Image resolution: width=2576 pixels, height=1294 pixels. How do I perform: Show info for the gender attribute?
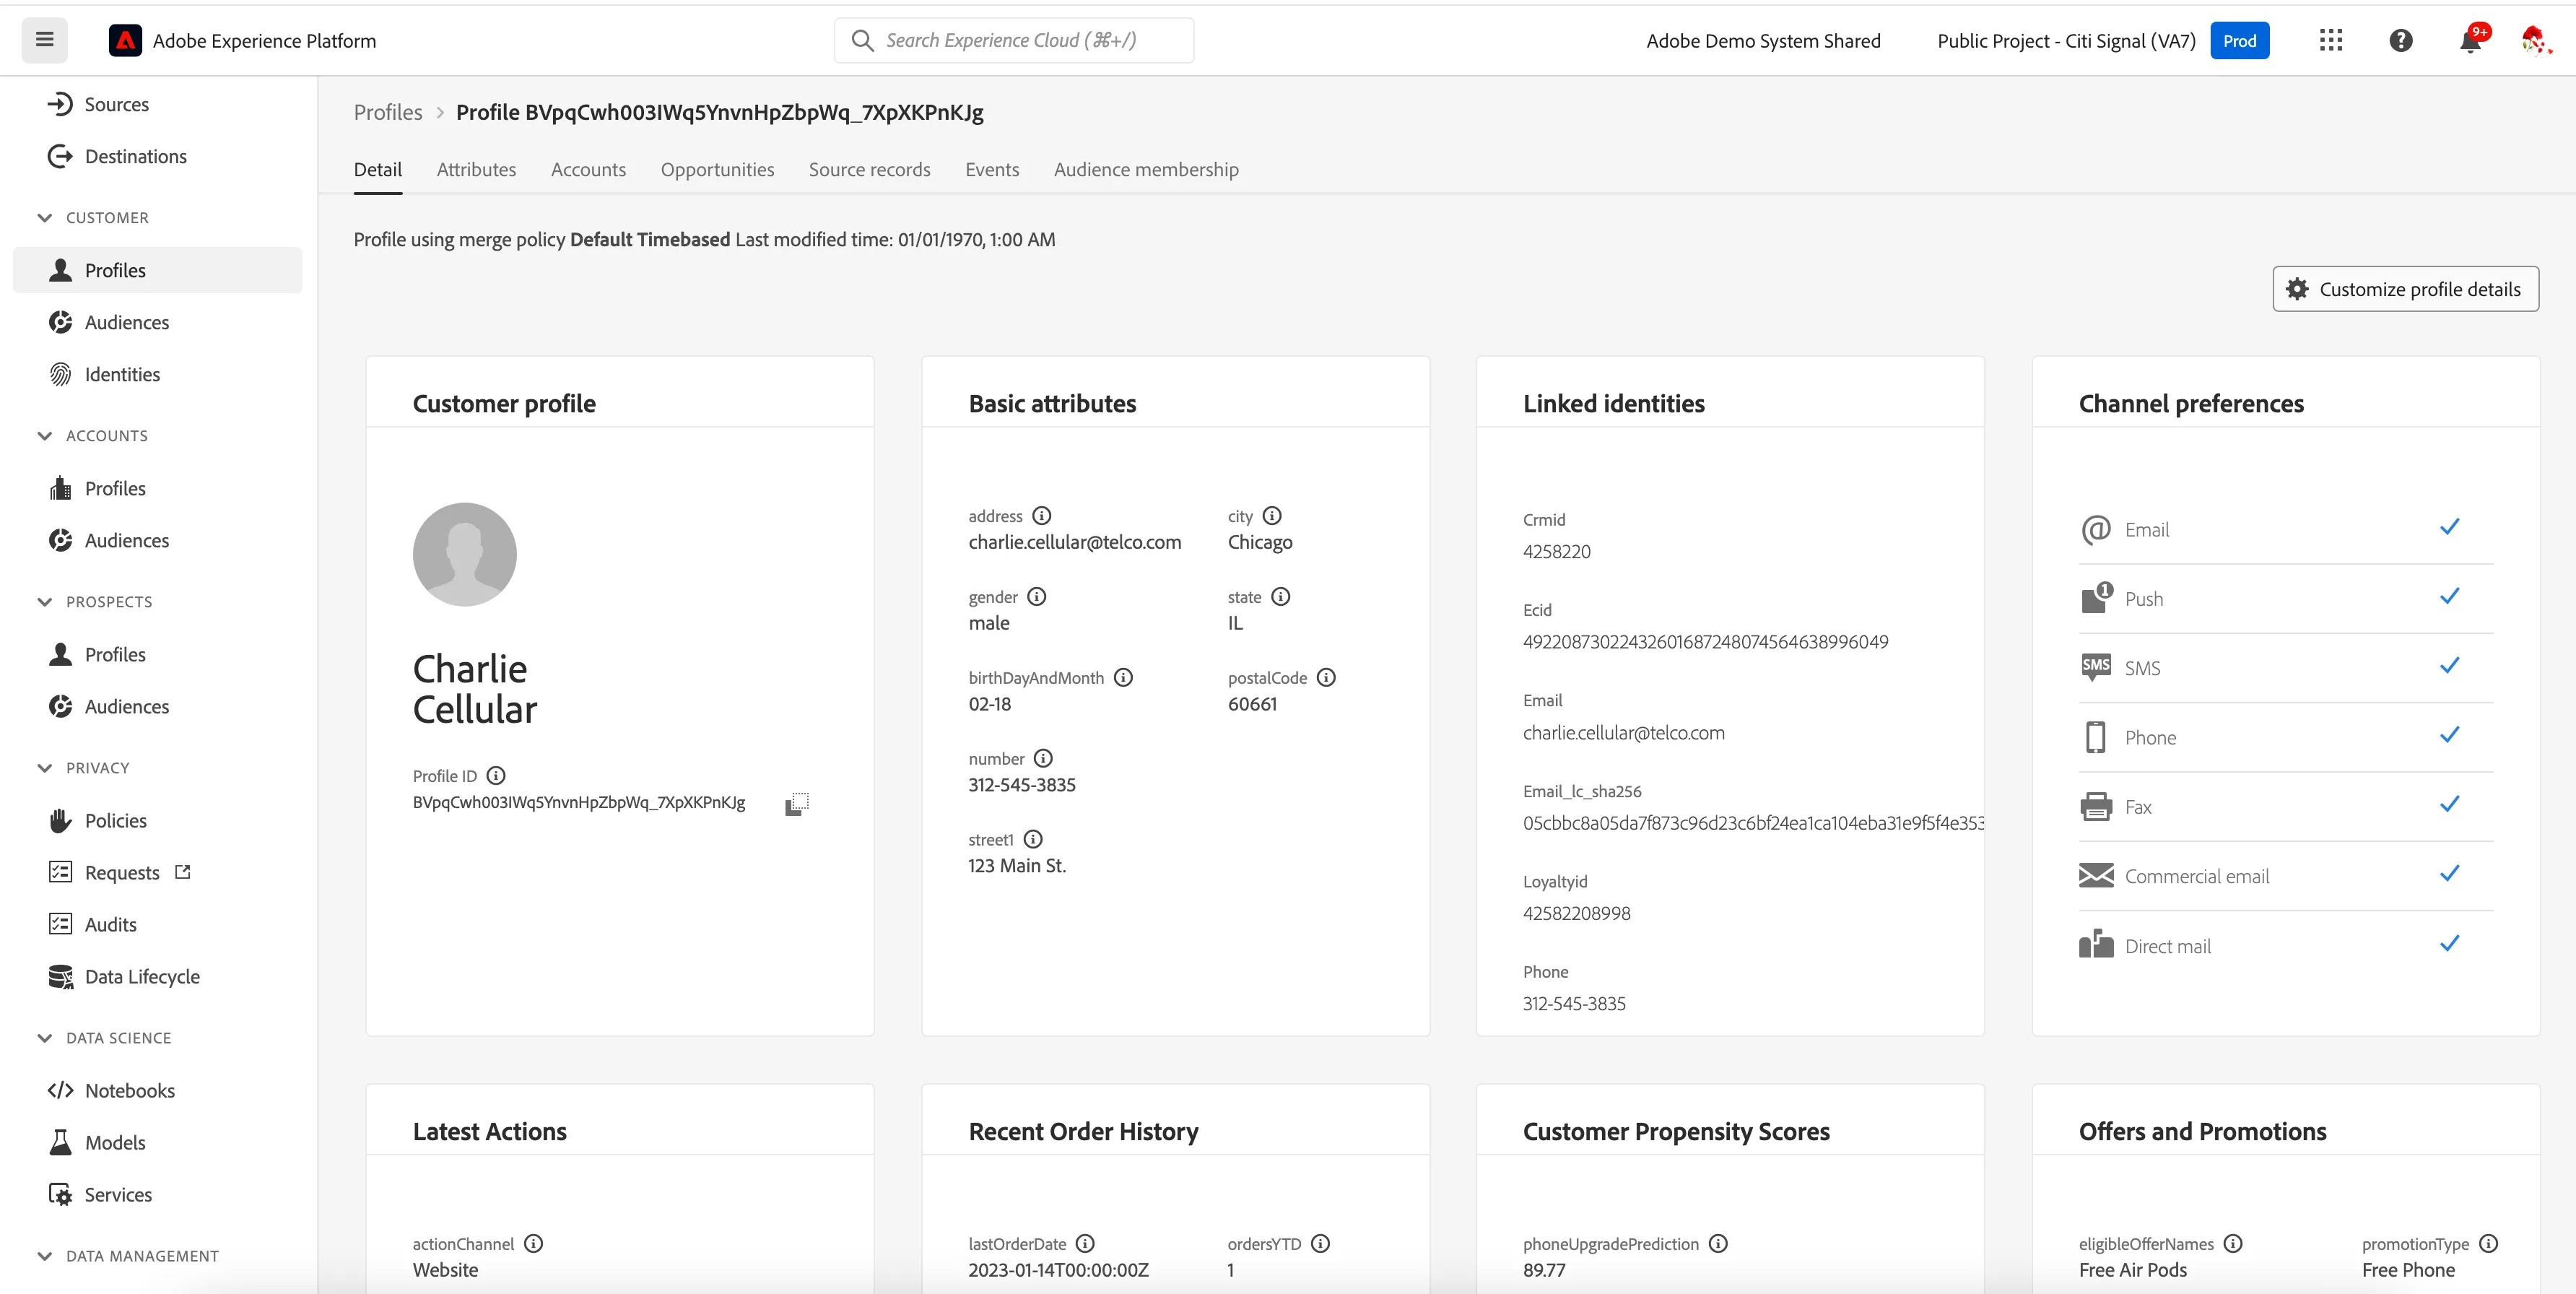1037,597
